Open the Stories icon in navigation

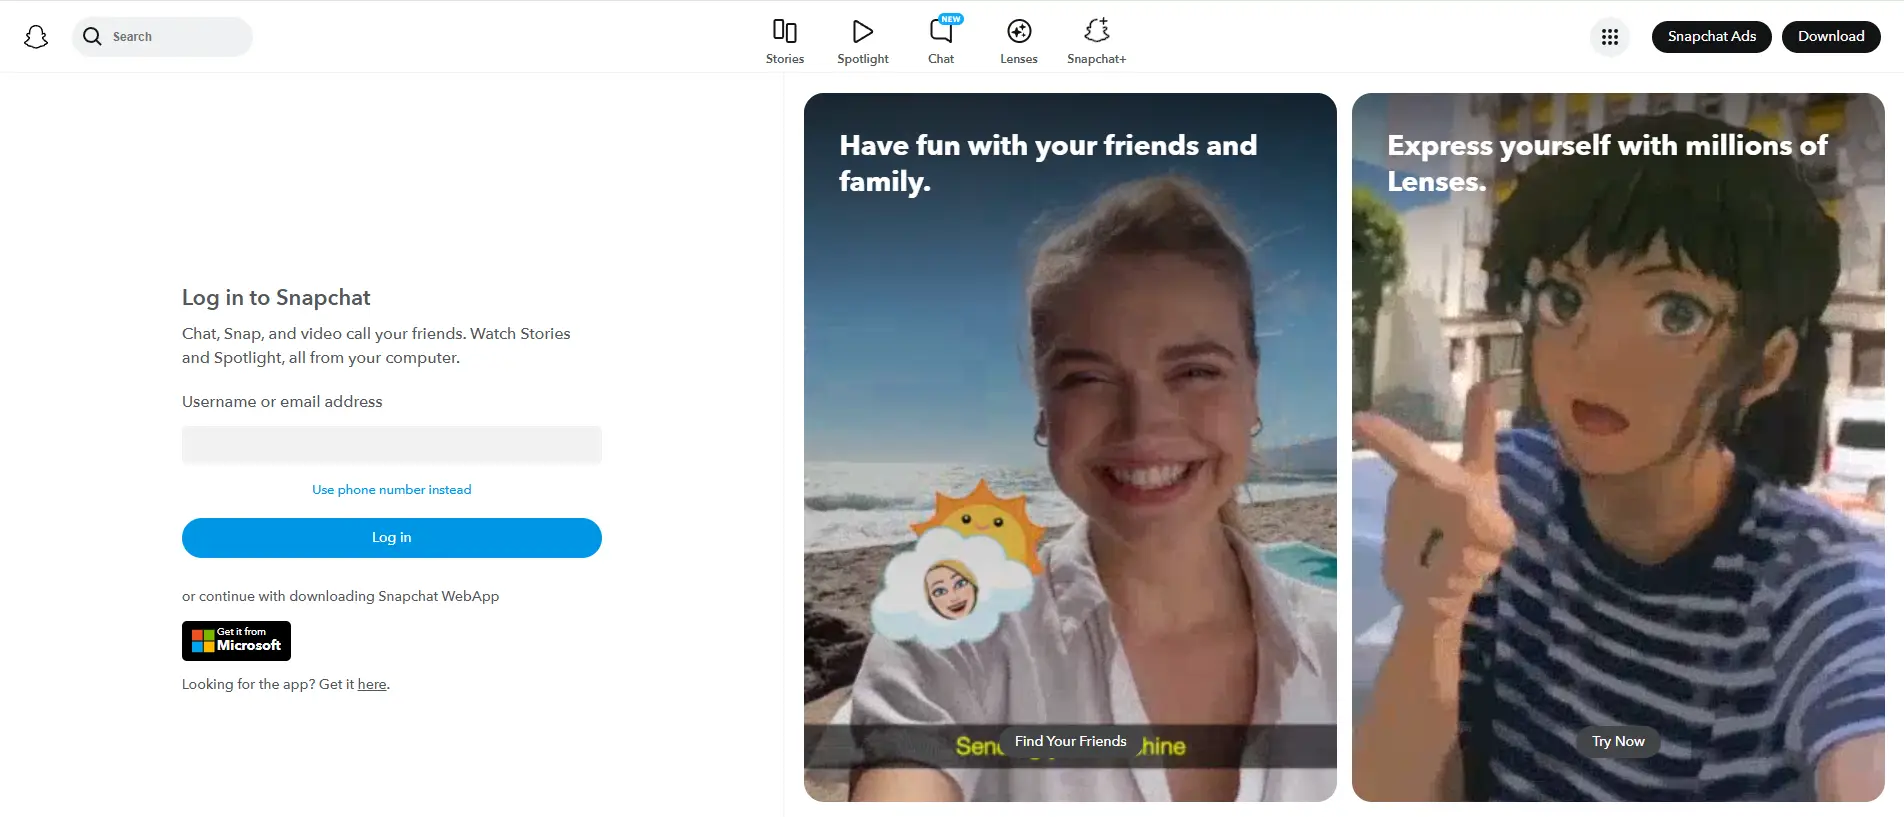[785, 32]
